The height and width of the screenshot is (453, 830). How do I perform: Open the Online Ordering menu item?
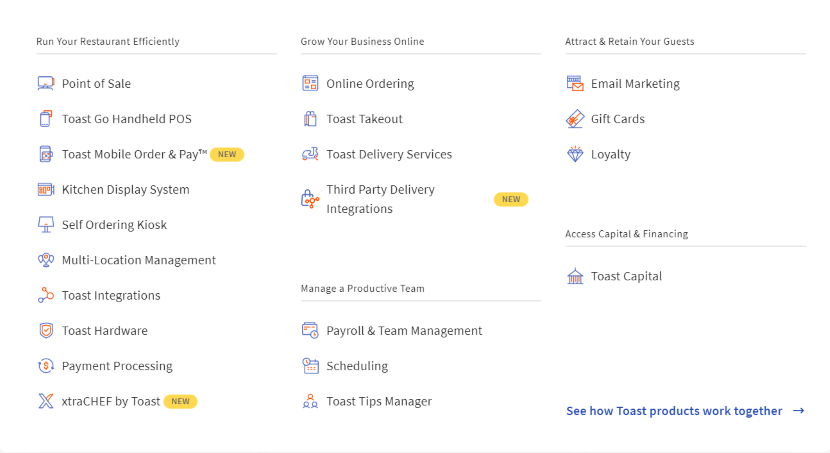pyautogui.click(x=369, y=84)
